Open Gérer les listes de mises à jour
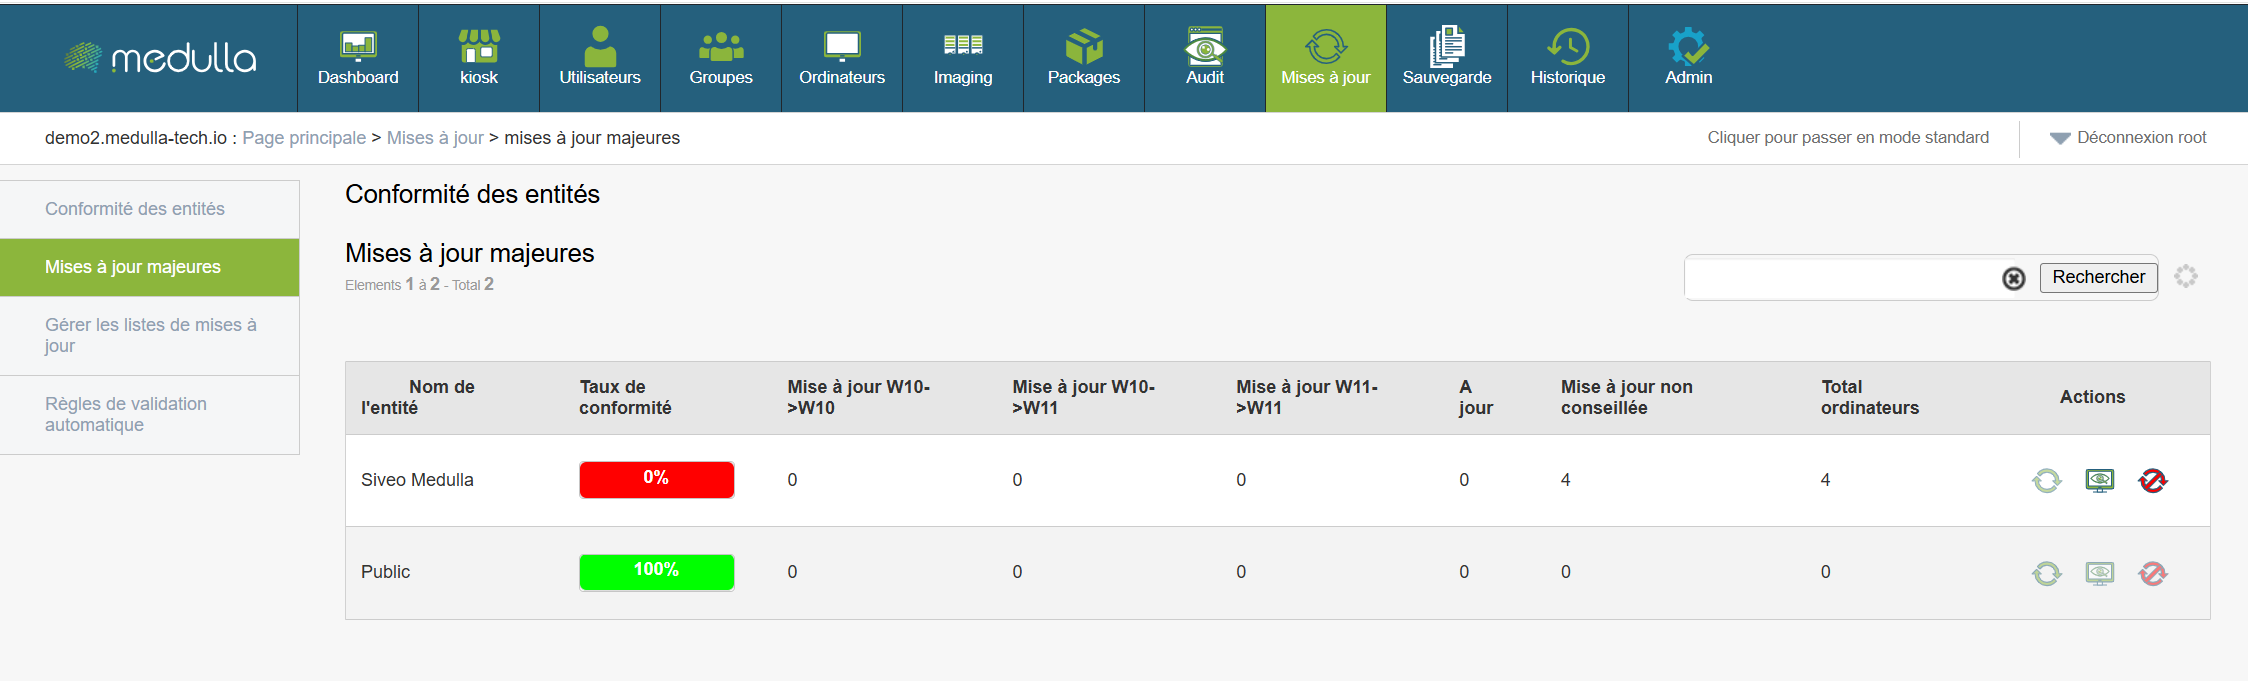Screen dimensions: 2248x681 [150, 335]
